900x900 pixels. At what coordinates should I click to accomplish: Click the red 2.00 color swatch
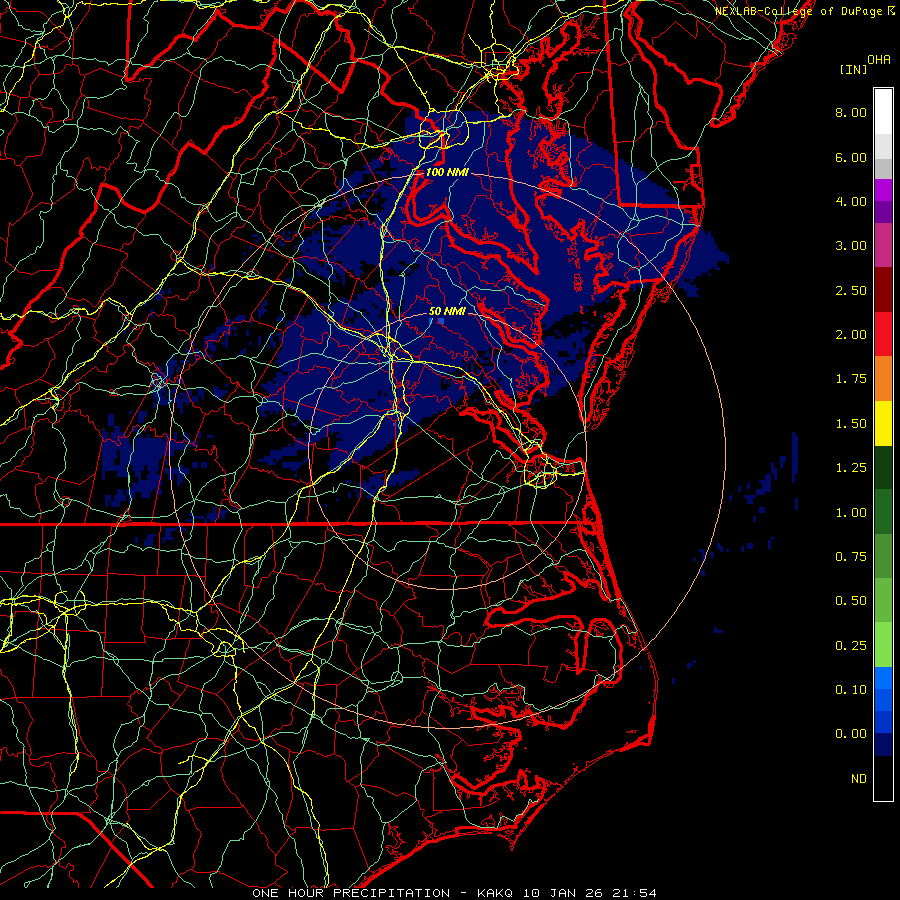point(883,334)
